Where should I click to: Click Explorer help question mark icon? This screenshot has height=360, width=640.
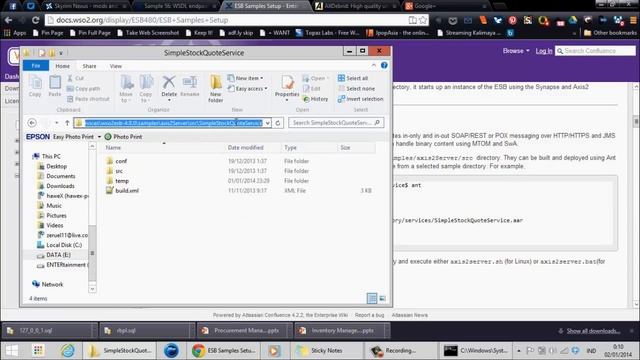tap(384, 65)
